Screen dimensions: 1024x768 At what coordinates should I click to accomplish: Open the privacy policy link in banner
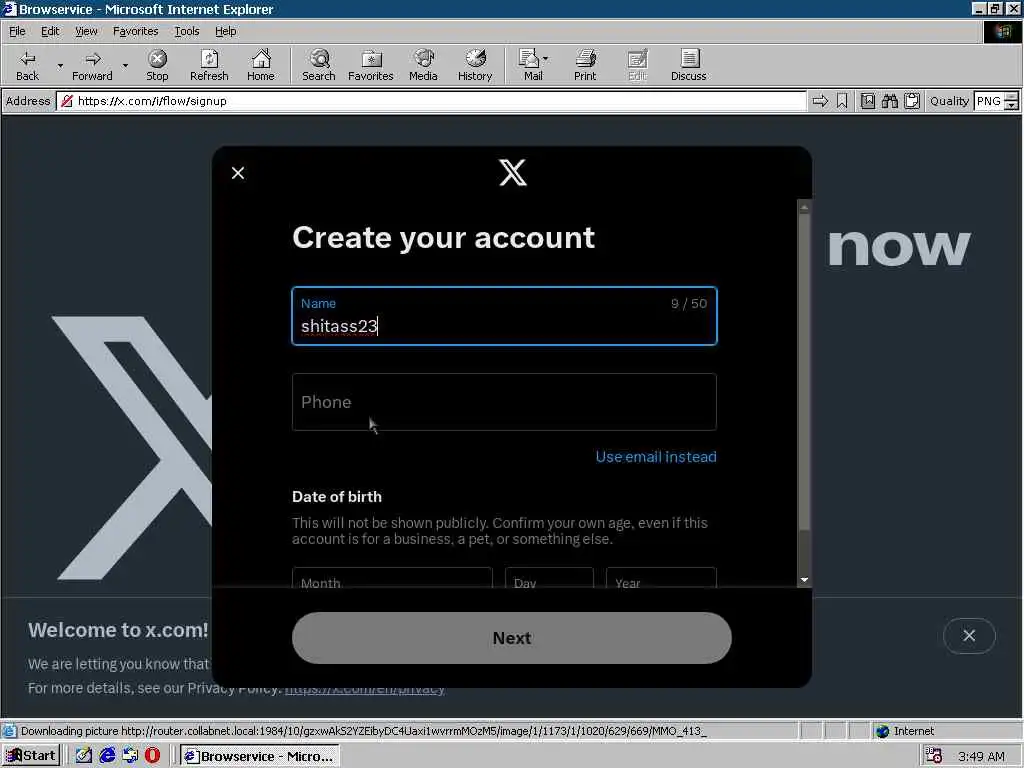(365, 688)
